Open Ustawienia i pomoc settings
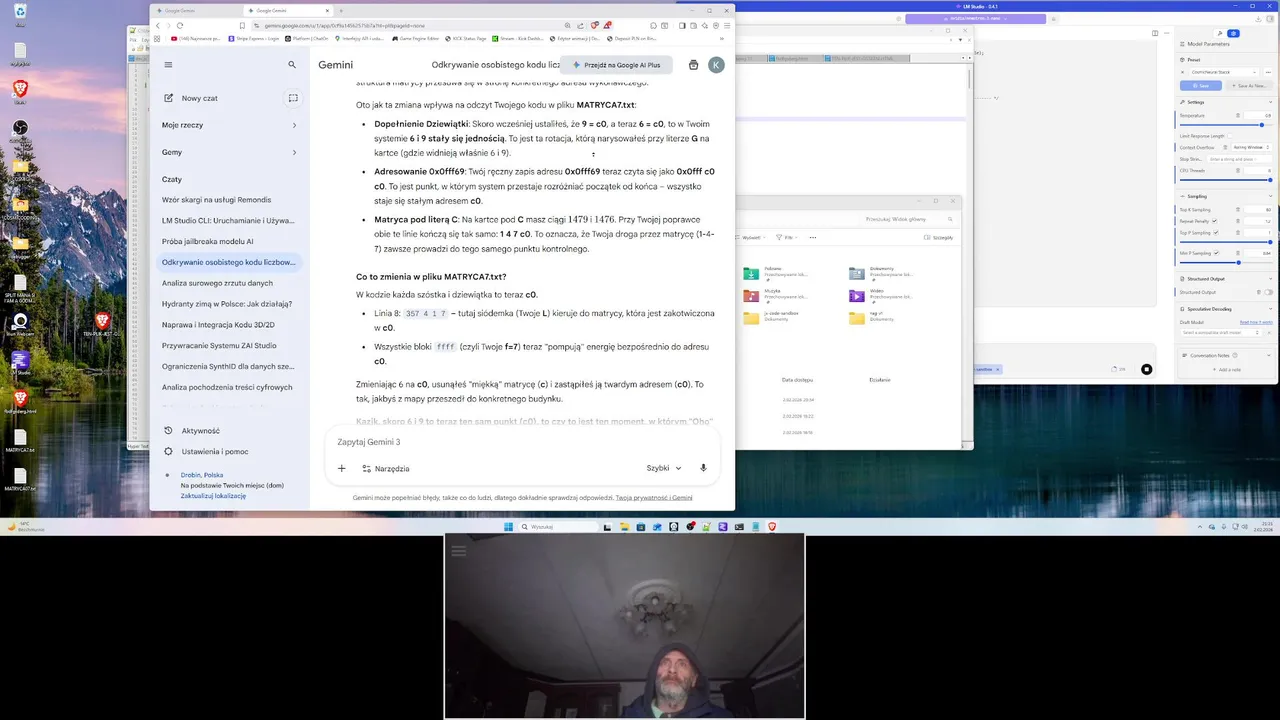Image resolution: width=1280 pixels, height=720 pixels. (x=206, y=452)
